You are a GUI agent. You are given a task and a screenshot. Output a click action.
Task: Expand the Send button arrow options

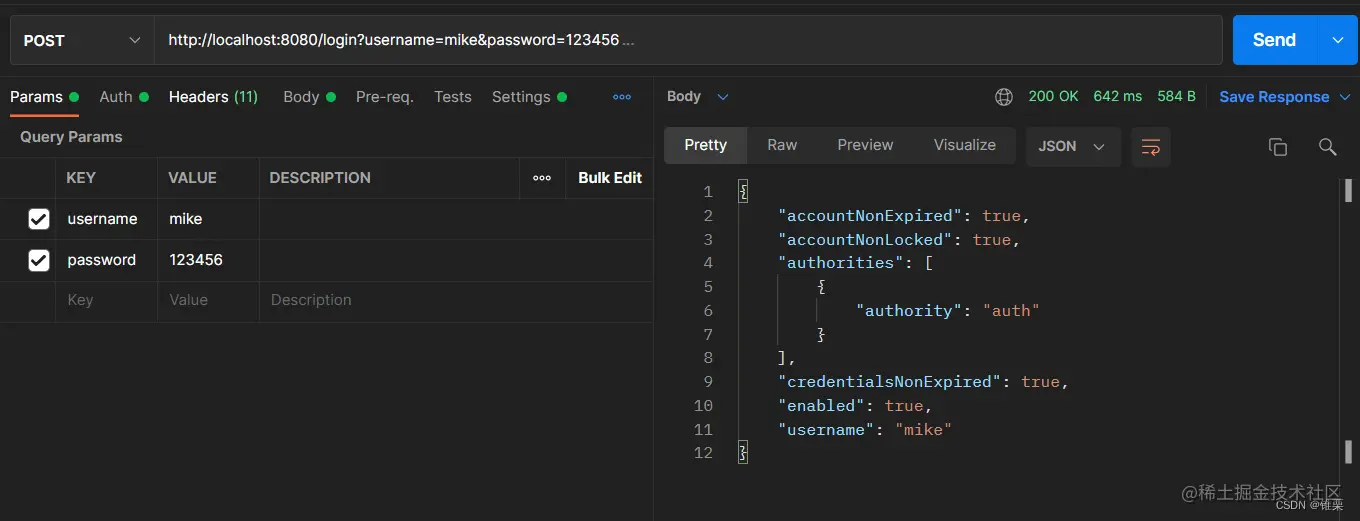(1338, 40)
